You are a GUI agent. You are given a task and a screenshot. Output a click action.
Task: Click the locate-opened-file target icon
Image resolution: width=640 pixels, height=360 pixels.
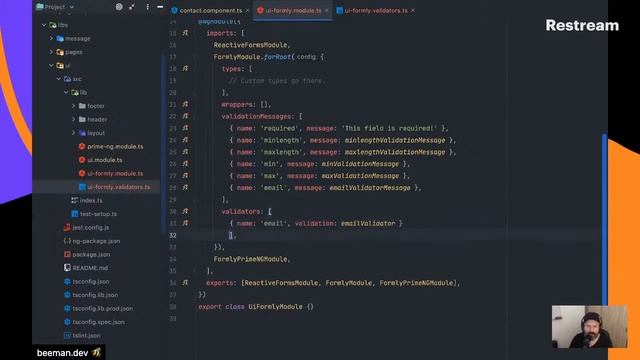pyautogui.click(x=119, y=7)
